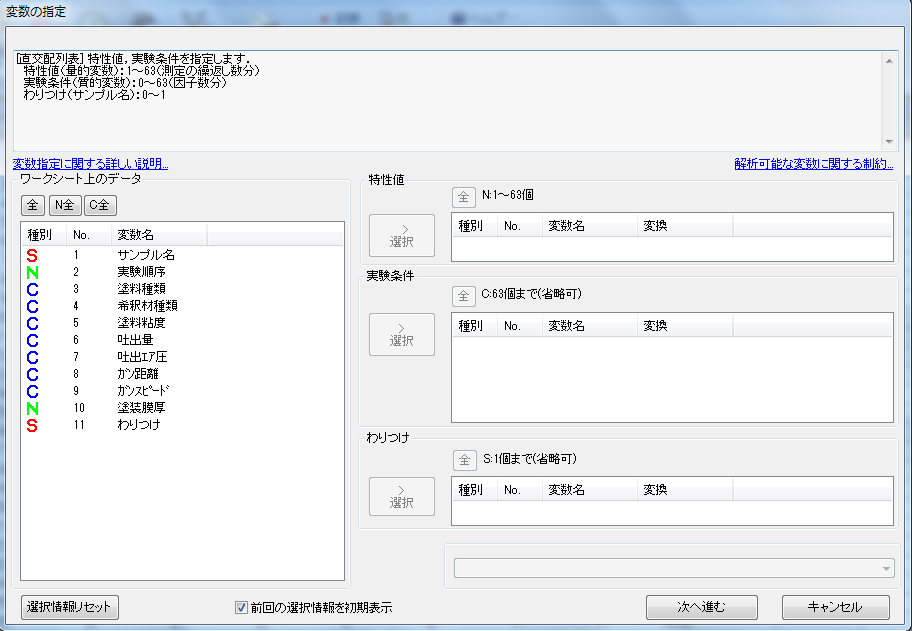Select variable name 希釈材種類

click(147, 305)
